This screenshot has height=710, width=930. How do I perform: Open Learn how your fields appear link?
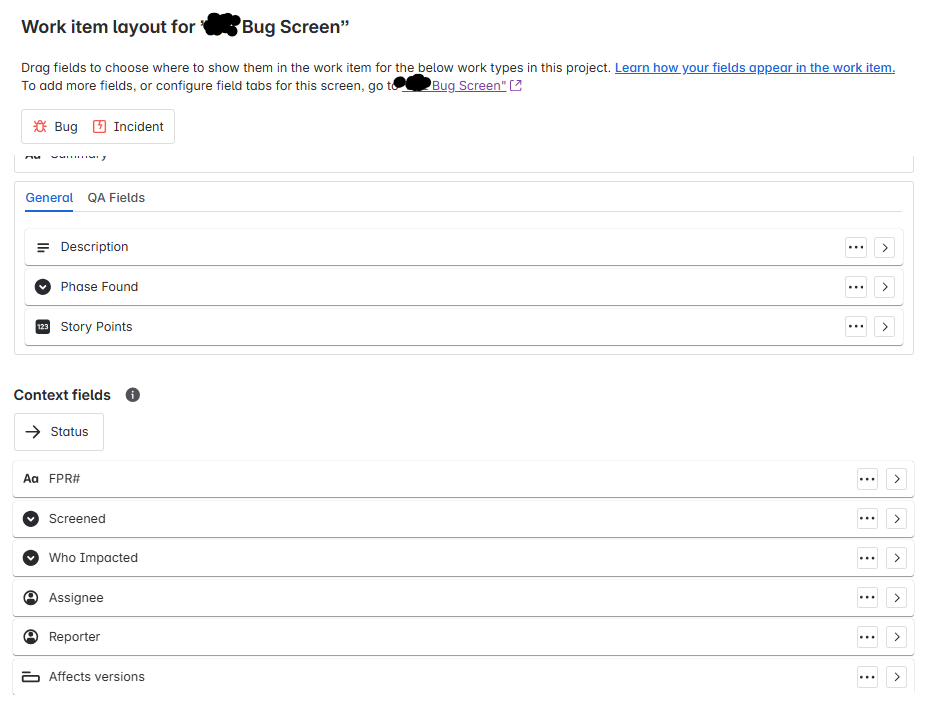pos(754,68)
